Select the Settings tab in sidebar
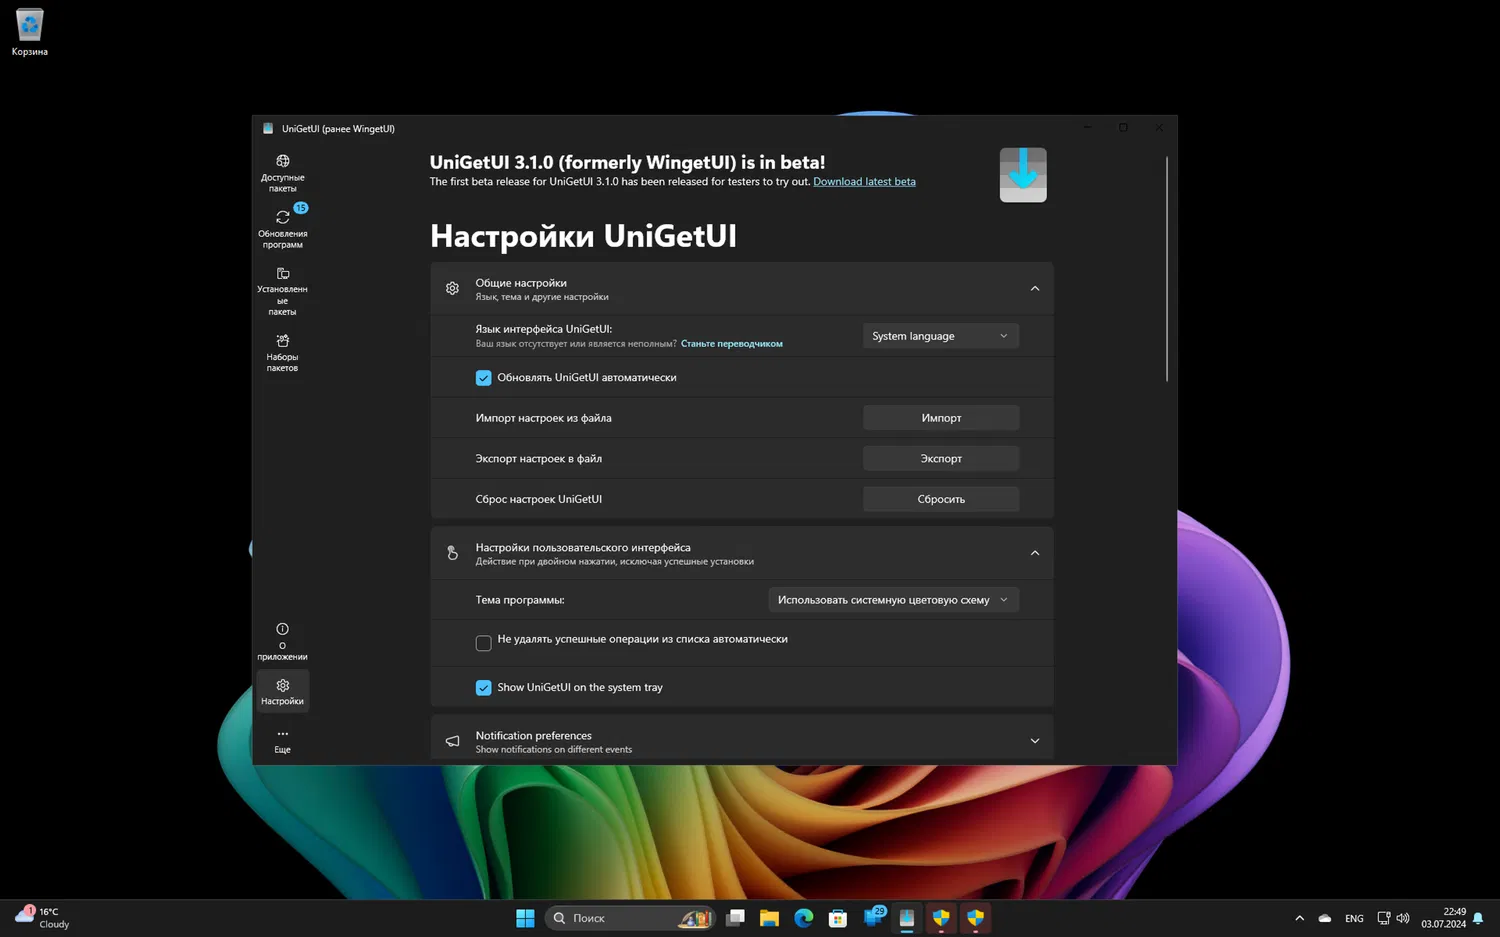 (x=282, y=690)
